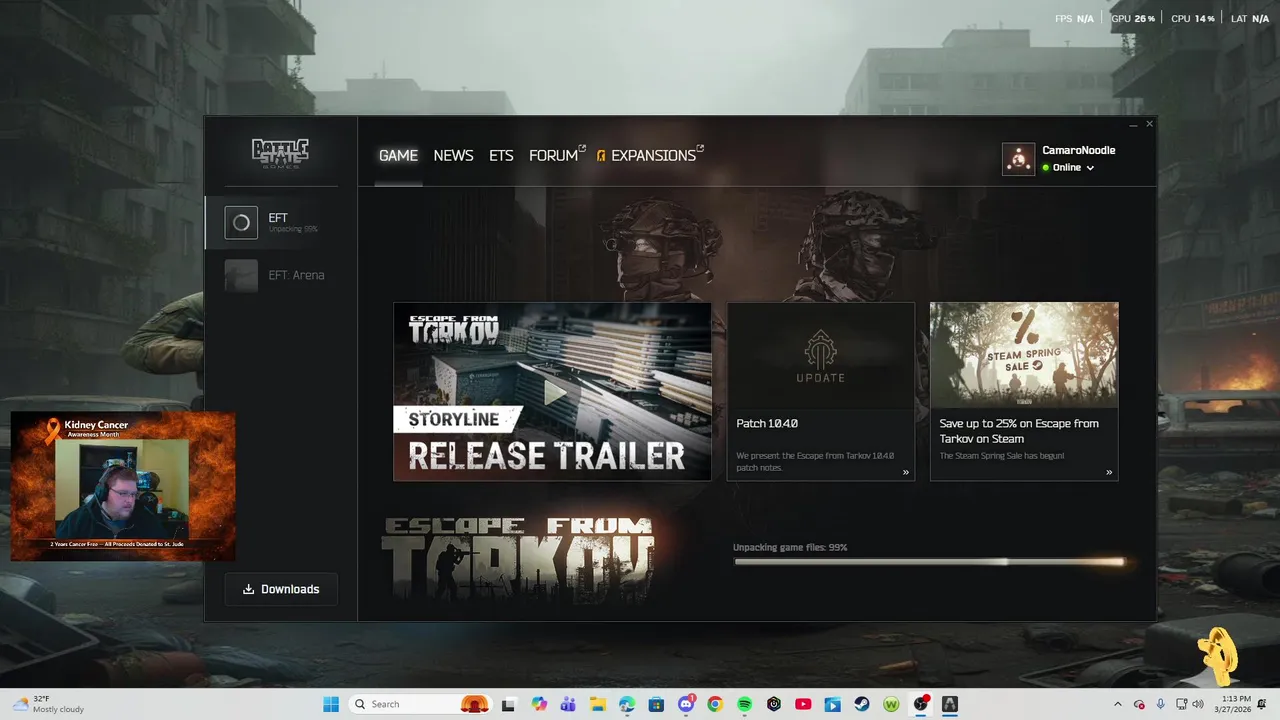Select EFT in the game sidebar
The width and height of the screenshot is (1280, 720).
pos(281,222)
